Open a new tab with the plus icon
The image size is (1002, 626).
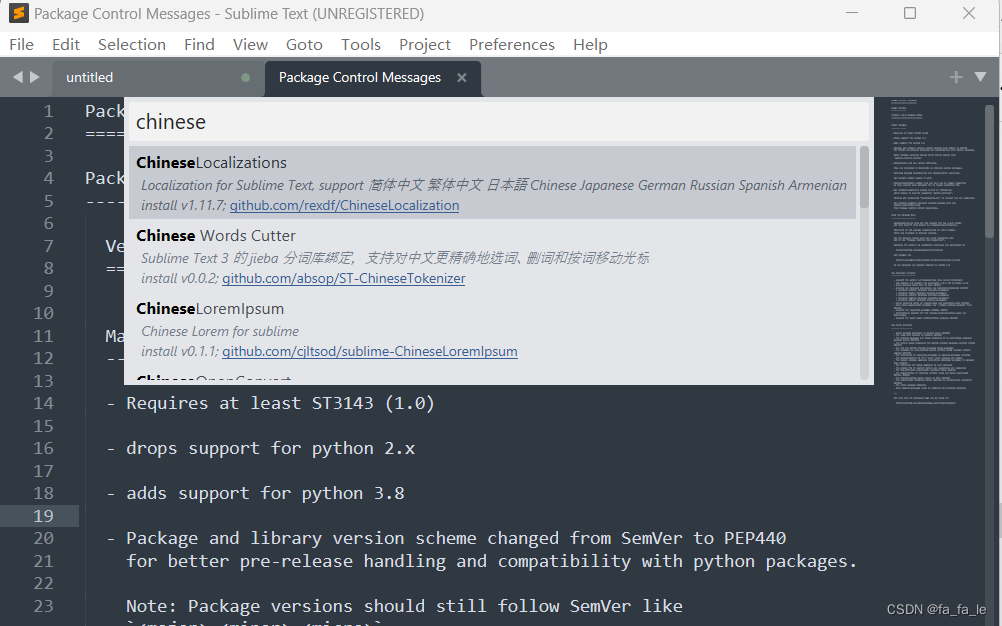click(956, 77)
